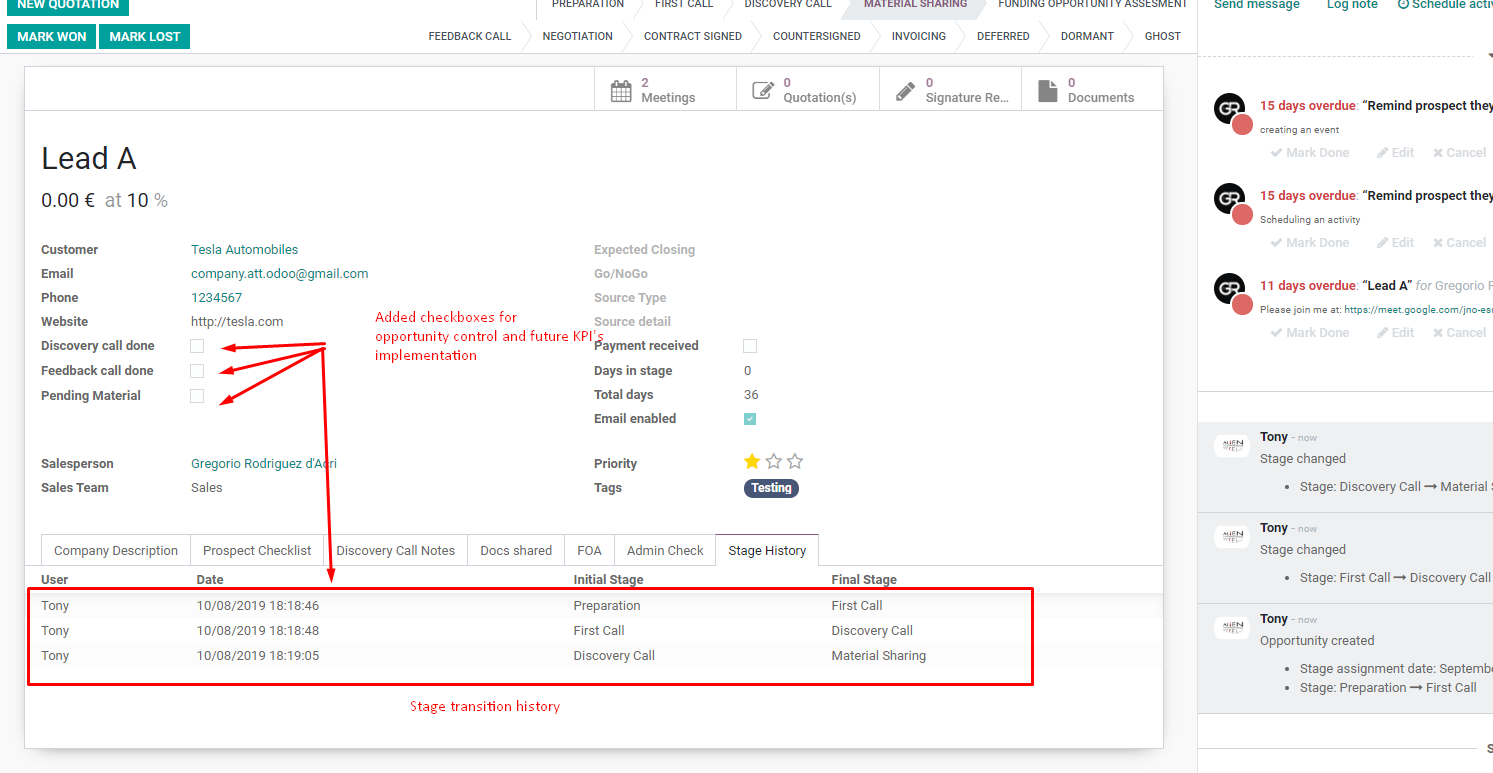Open the Tesla Automobiles customer link
Viewport: 1493px width, 773px height.
pyautogui.click(x=244, y=250)
